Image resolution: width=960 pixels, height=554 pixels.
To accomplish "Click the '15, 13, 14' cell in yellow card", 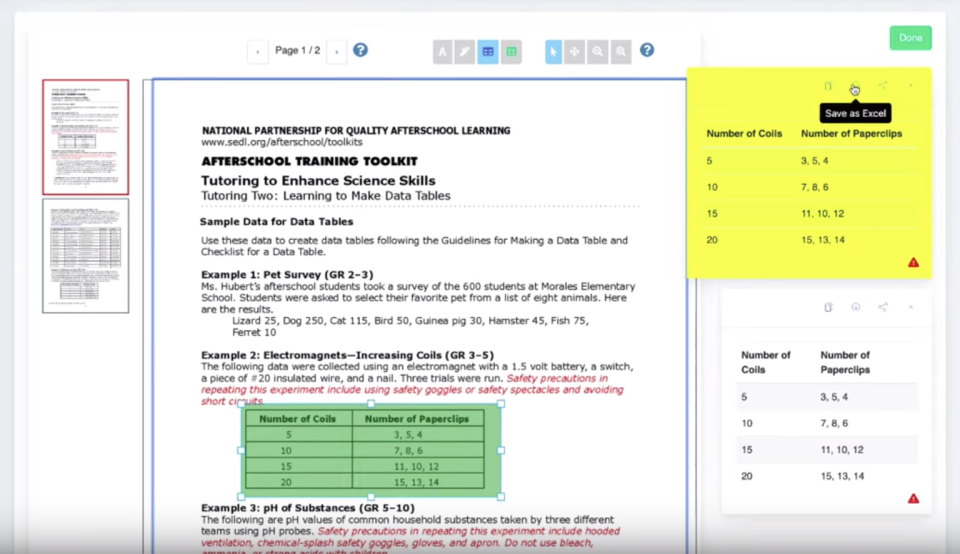I will click(x=822, y=240).
